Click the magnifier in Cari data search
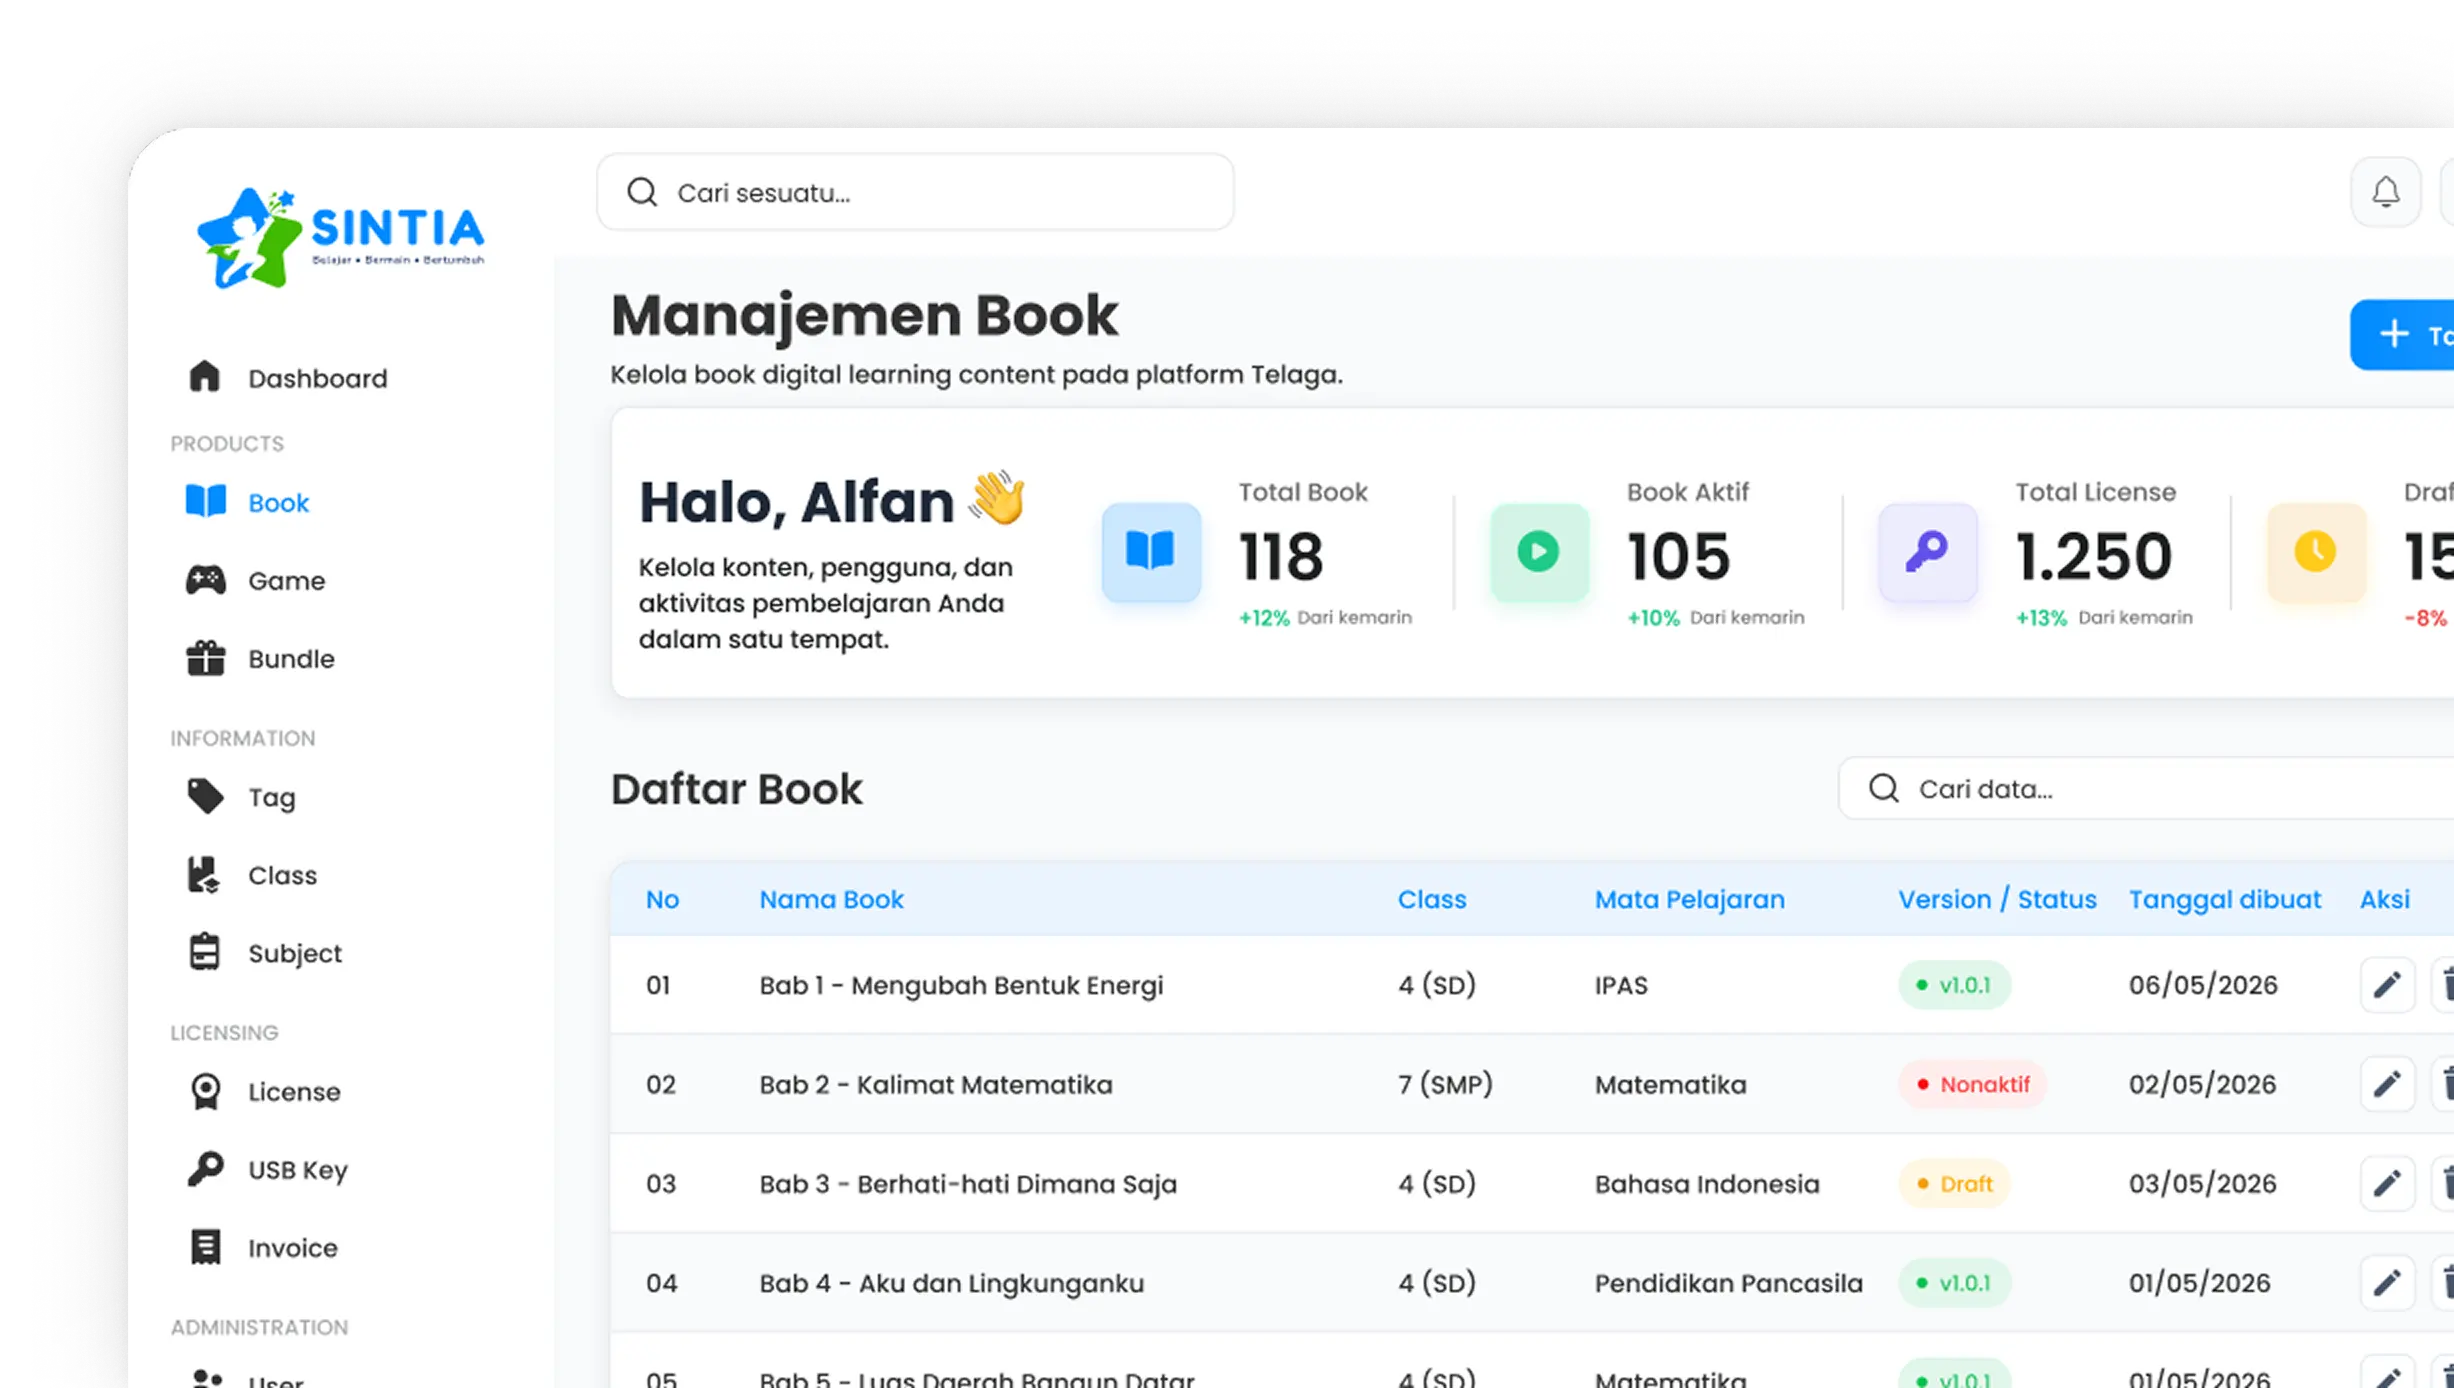Image resolution: width=2454 pixels, height=1388 pixels. click(x=1884, y=788)
